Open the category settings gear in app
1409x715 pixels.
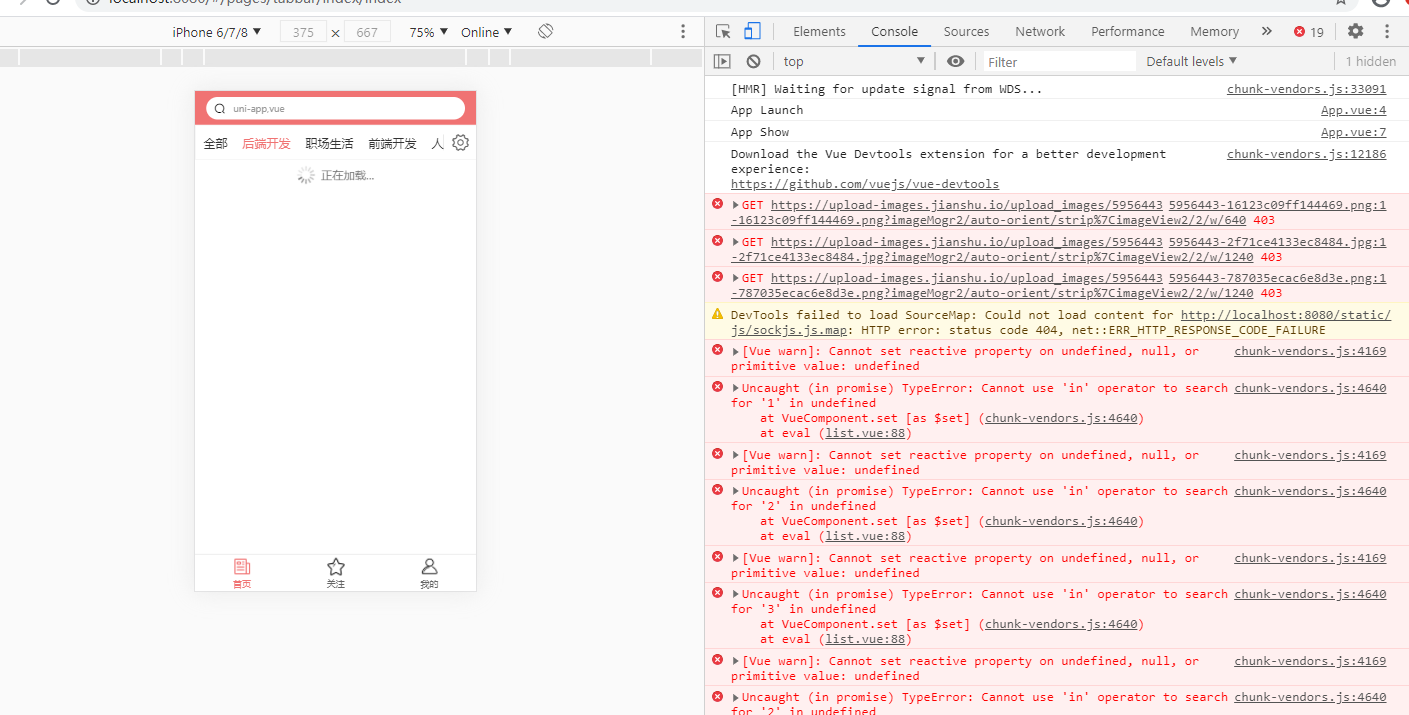(460, 143)
